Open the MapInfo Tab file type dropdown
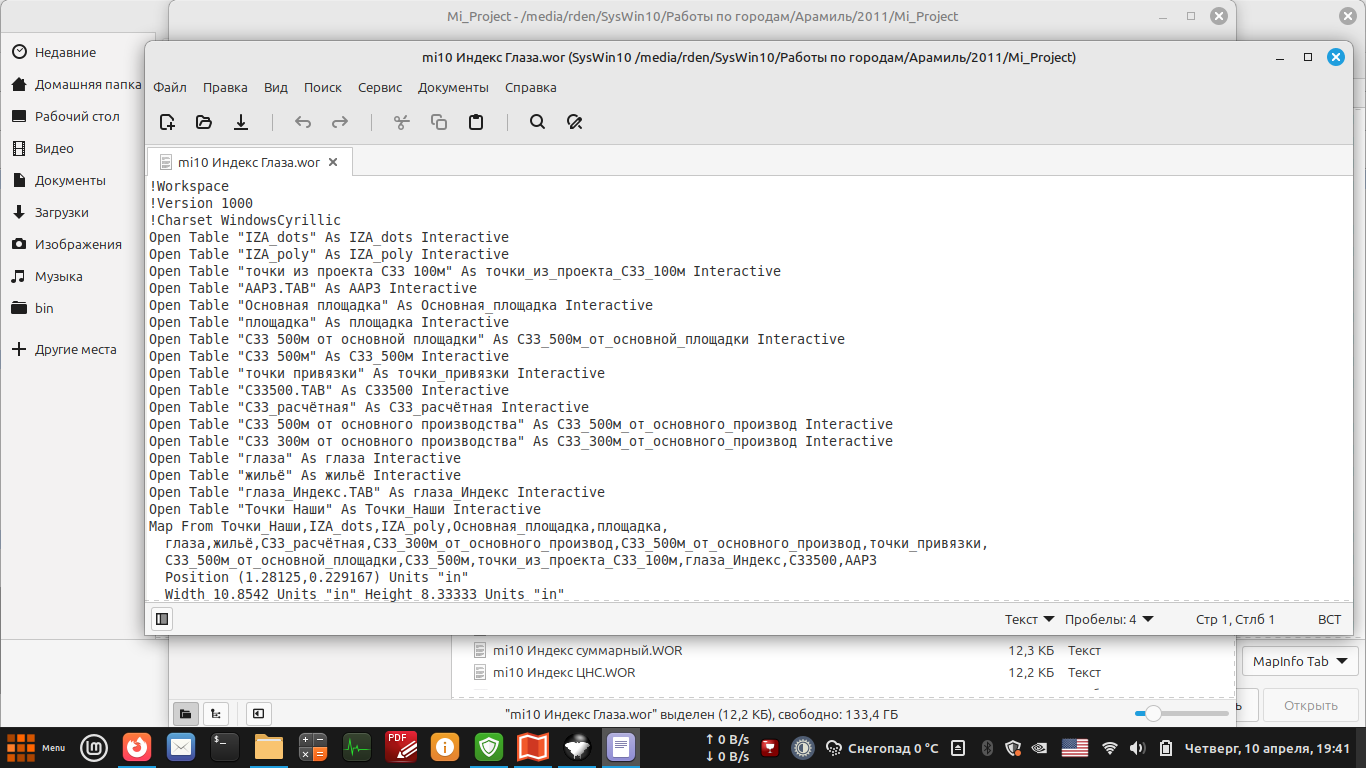Screen dimensions: 1366x768 [x=1300, y=661]
